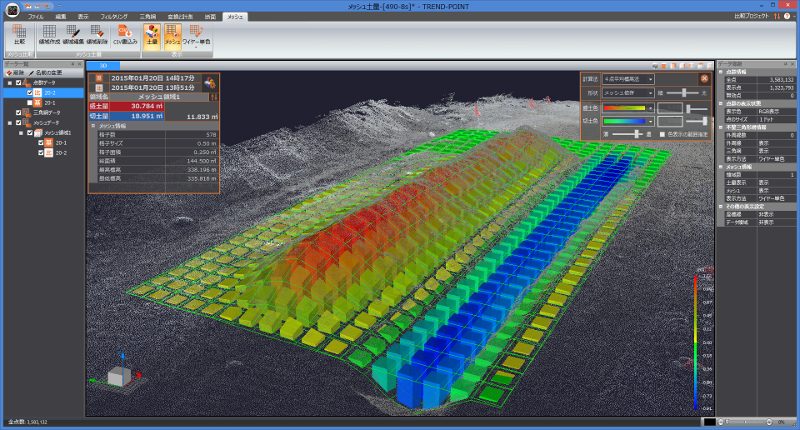Toggle the メッシュ領域1 checkbox
The width and height of the screenshot is (800, 430).
click(30, 133)
